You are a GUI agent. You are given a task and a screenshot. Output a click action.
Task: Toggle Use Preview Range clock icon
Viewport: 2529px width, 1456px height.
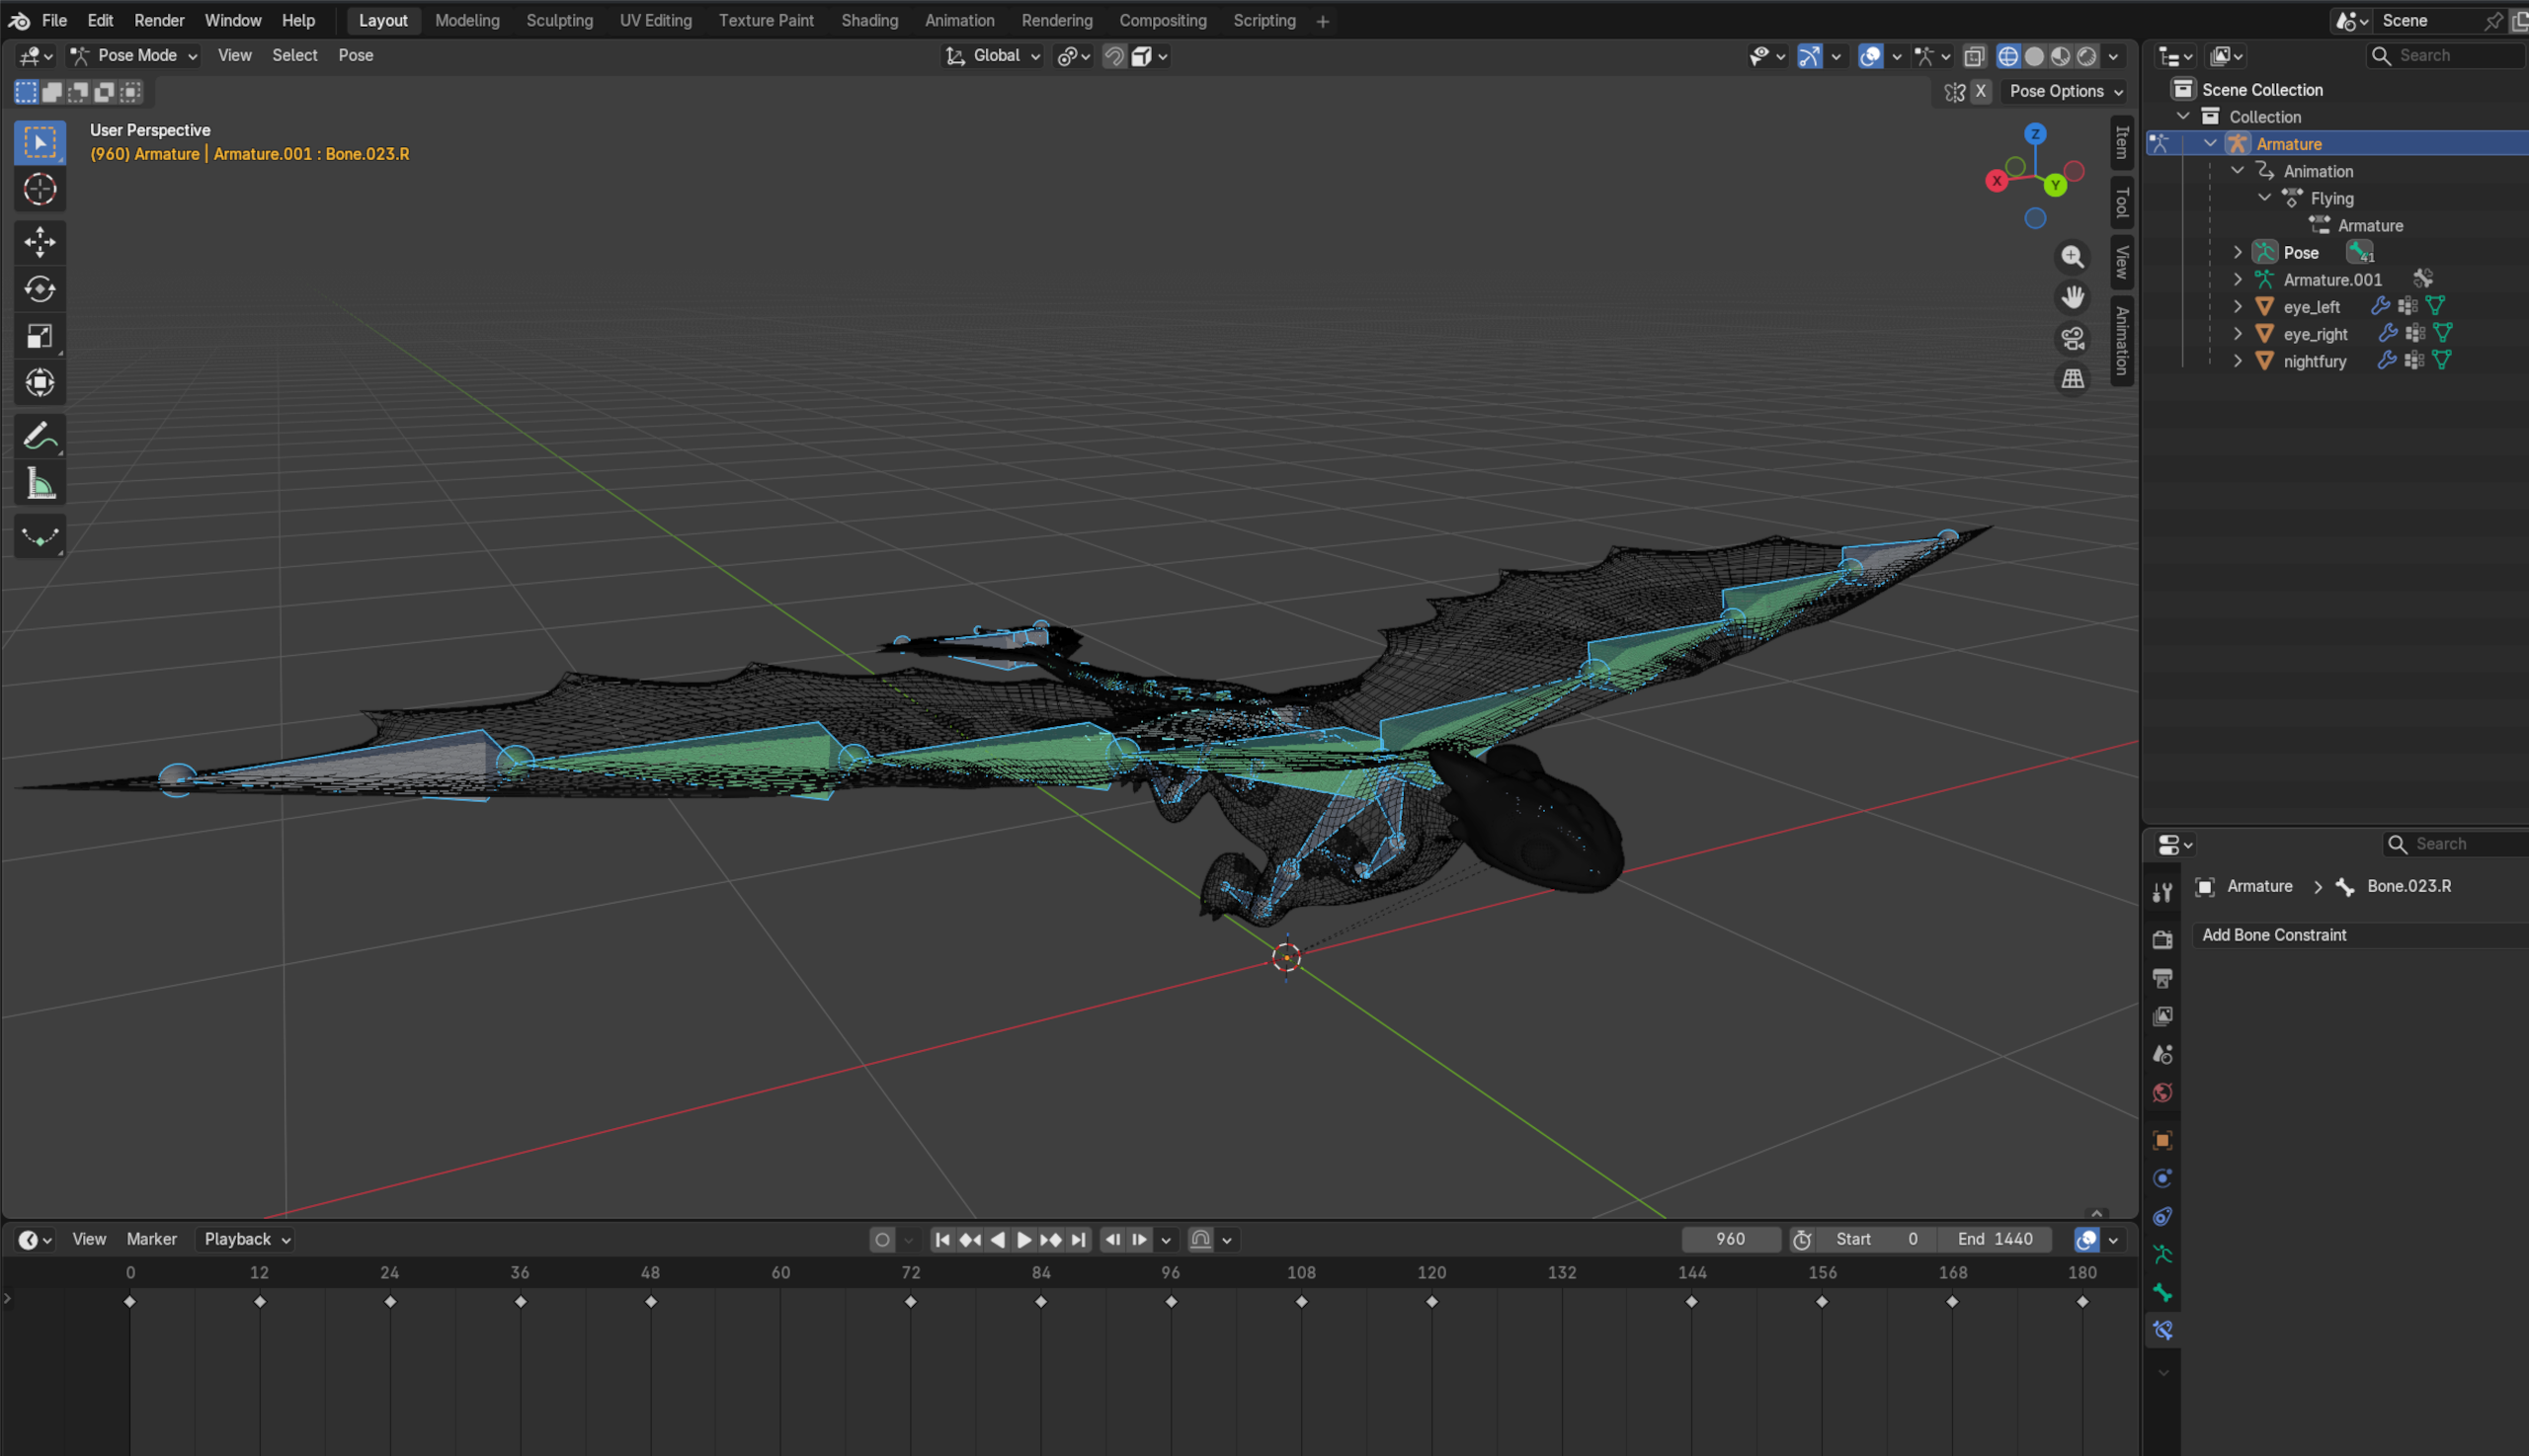tap(1802, 1239)
